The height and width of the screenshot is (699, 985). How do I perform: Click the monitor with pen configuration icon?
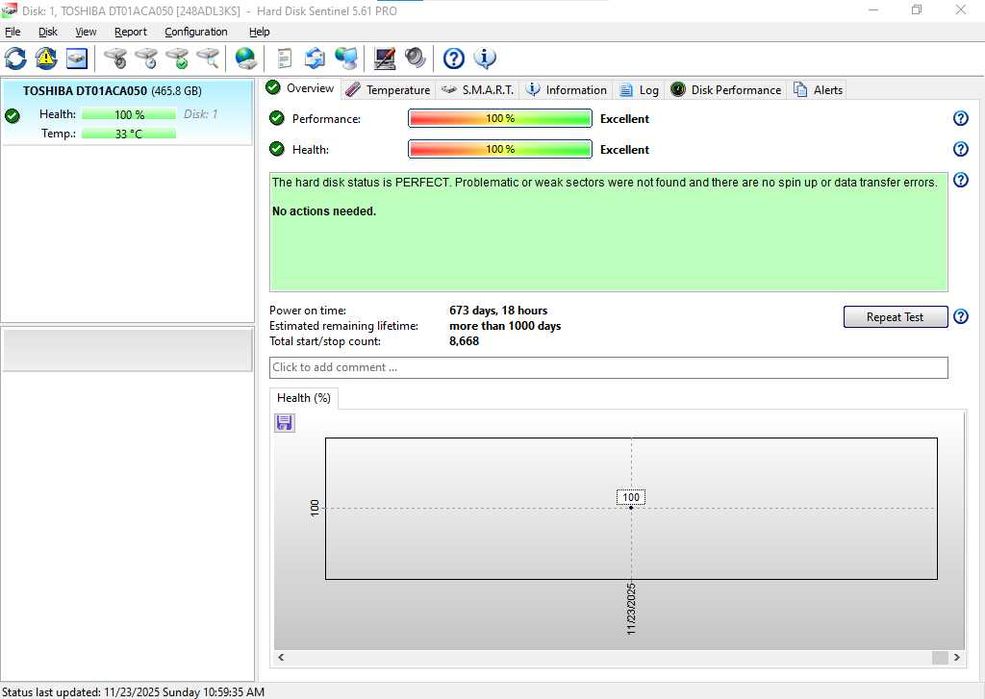(x=384, y=58)
